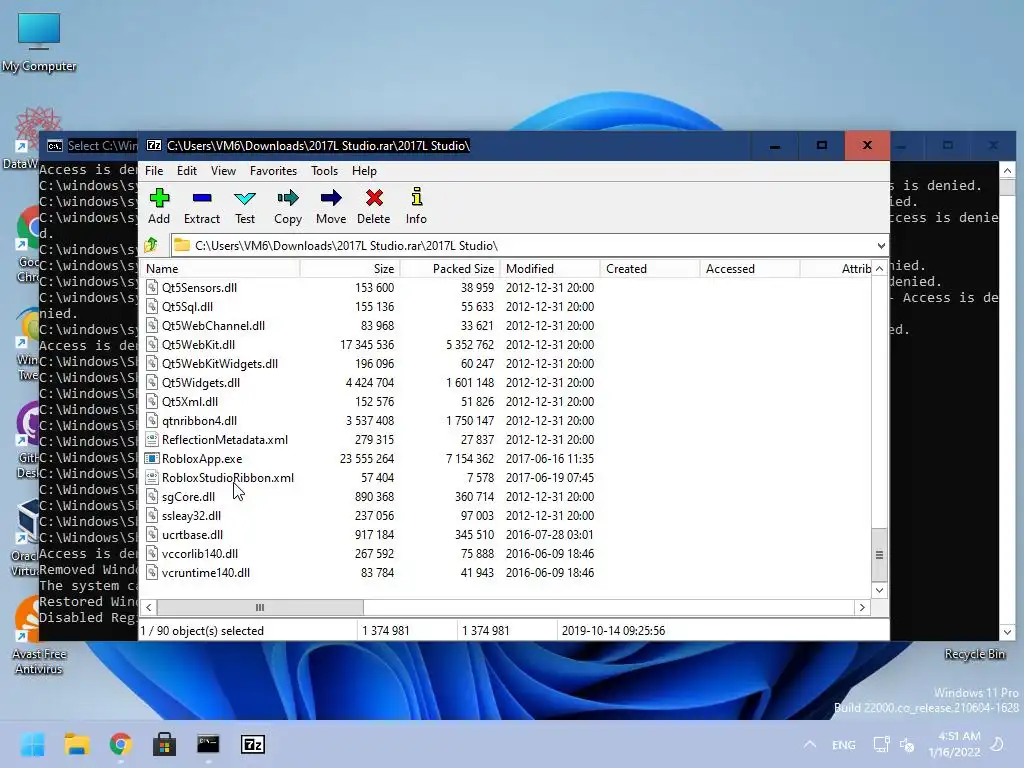Select Qt5WebKit.dll file
This screenshot has width=1024, height=768.
198,344
